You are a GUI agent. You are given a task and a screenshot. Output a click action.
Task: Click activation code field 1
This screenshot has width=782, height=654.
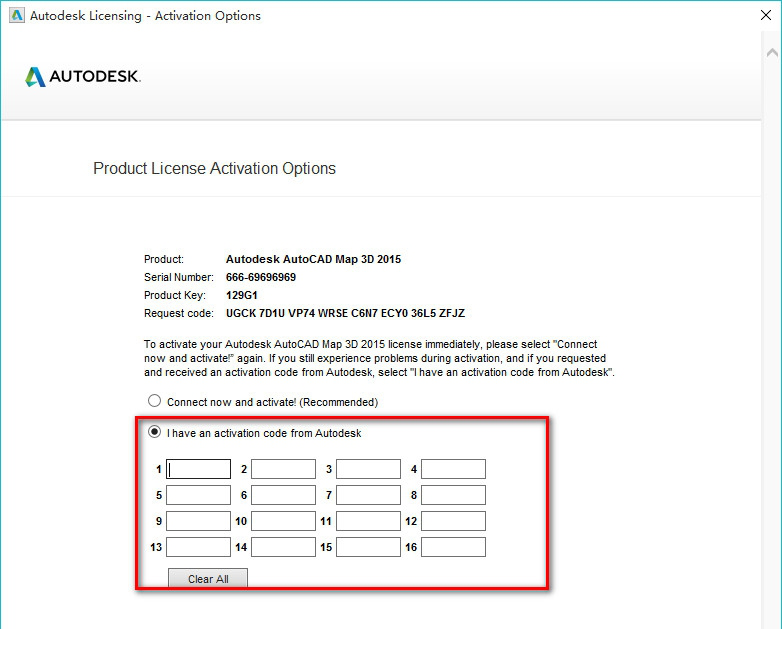coord(198,469)
